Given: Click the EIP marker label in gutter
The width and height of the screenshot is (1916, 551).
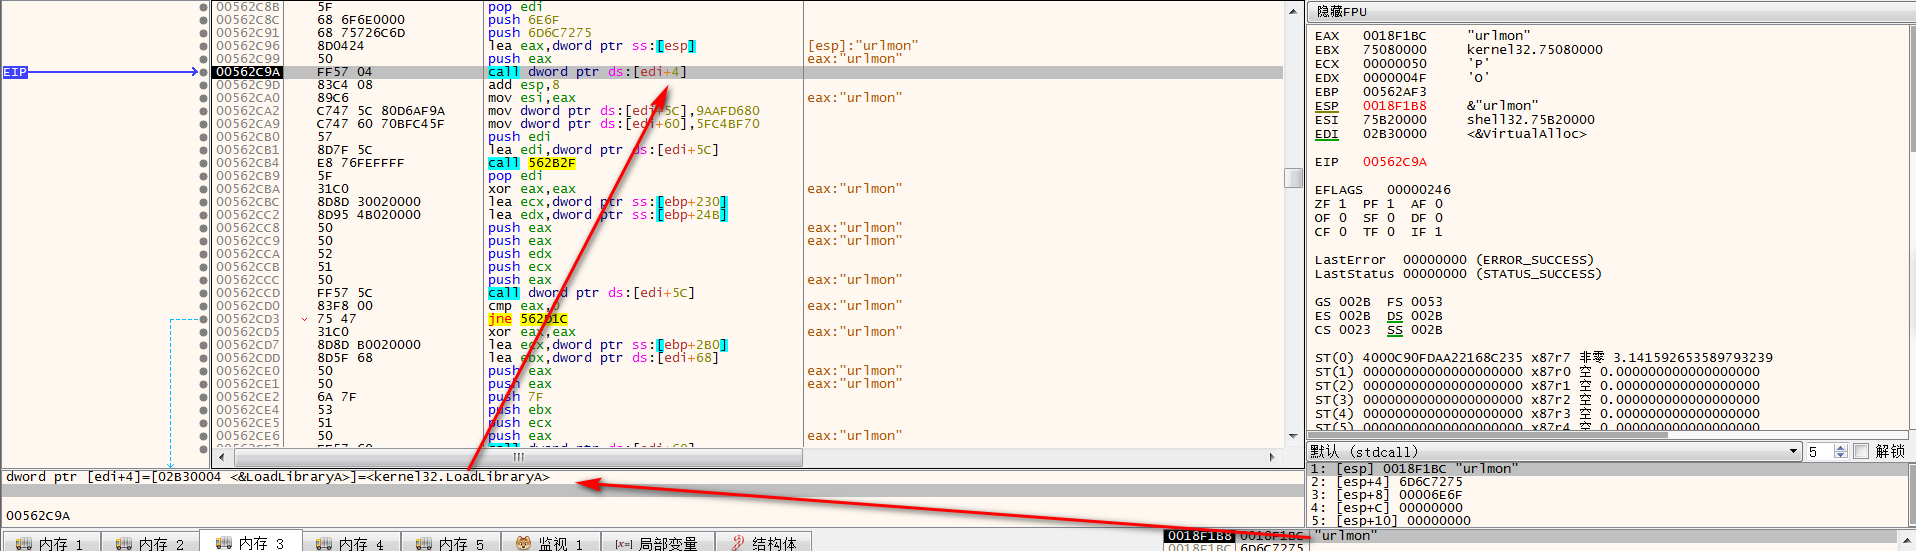Looking at the screenshot, I should pos(15,72).
